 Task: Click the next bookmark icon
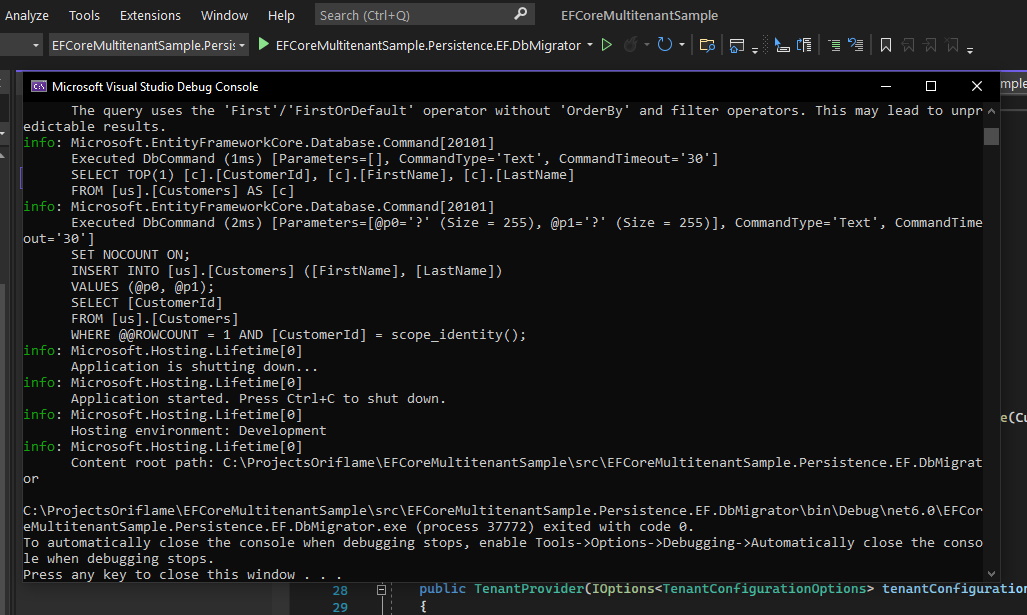(929, 45)
